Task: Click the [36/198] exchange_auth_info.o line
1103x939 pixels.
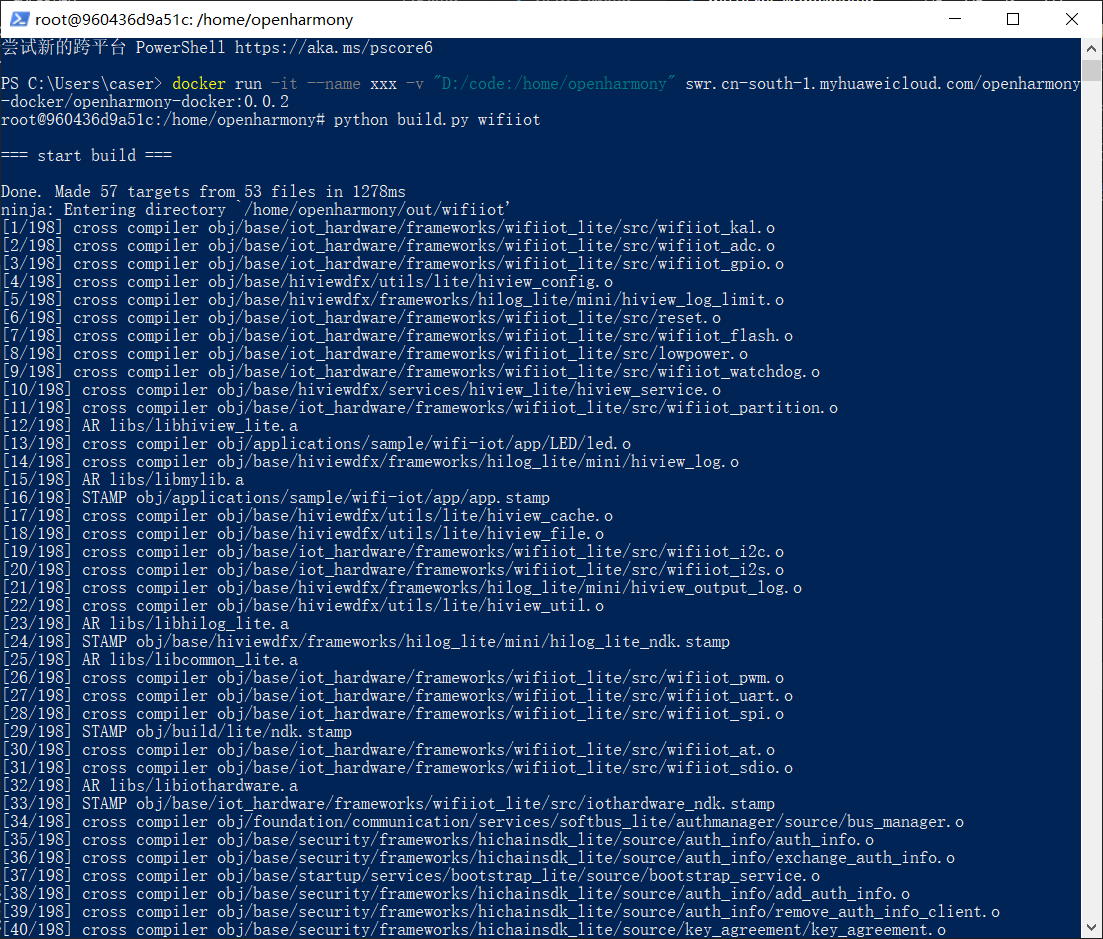Action: coord(478,858)
